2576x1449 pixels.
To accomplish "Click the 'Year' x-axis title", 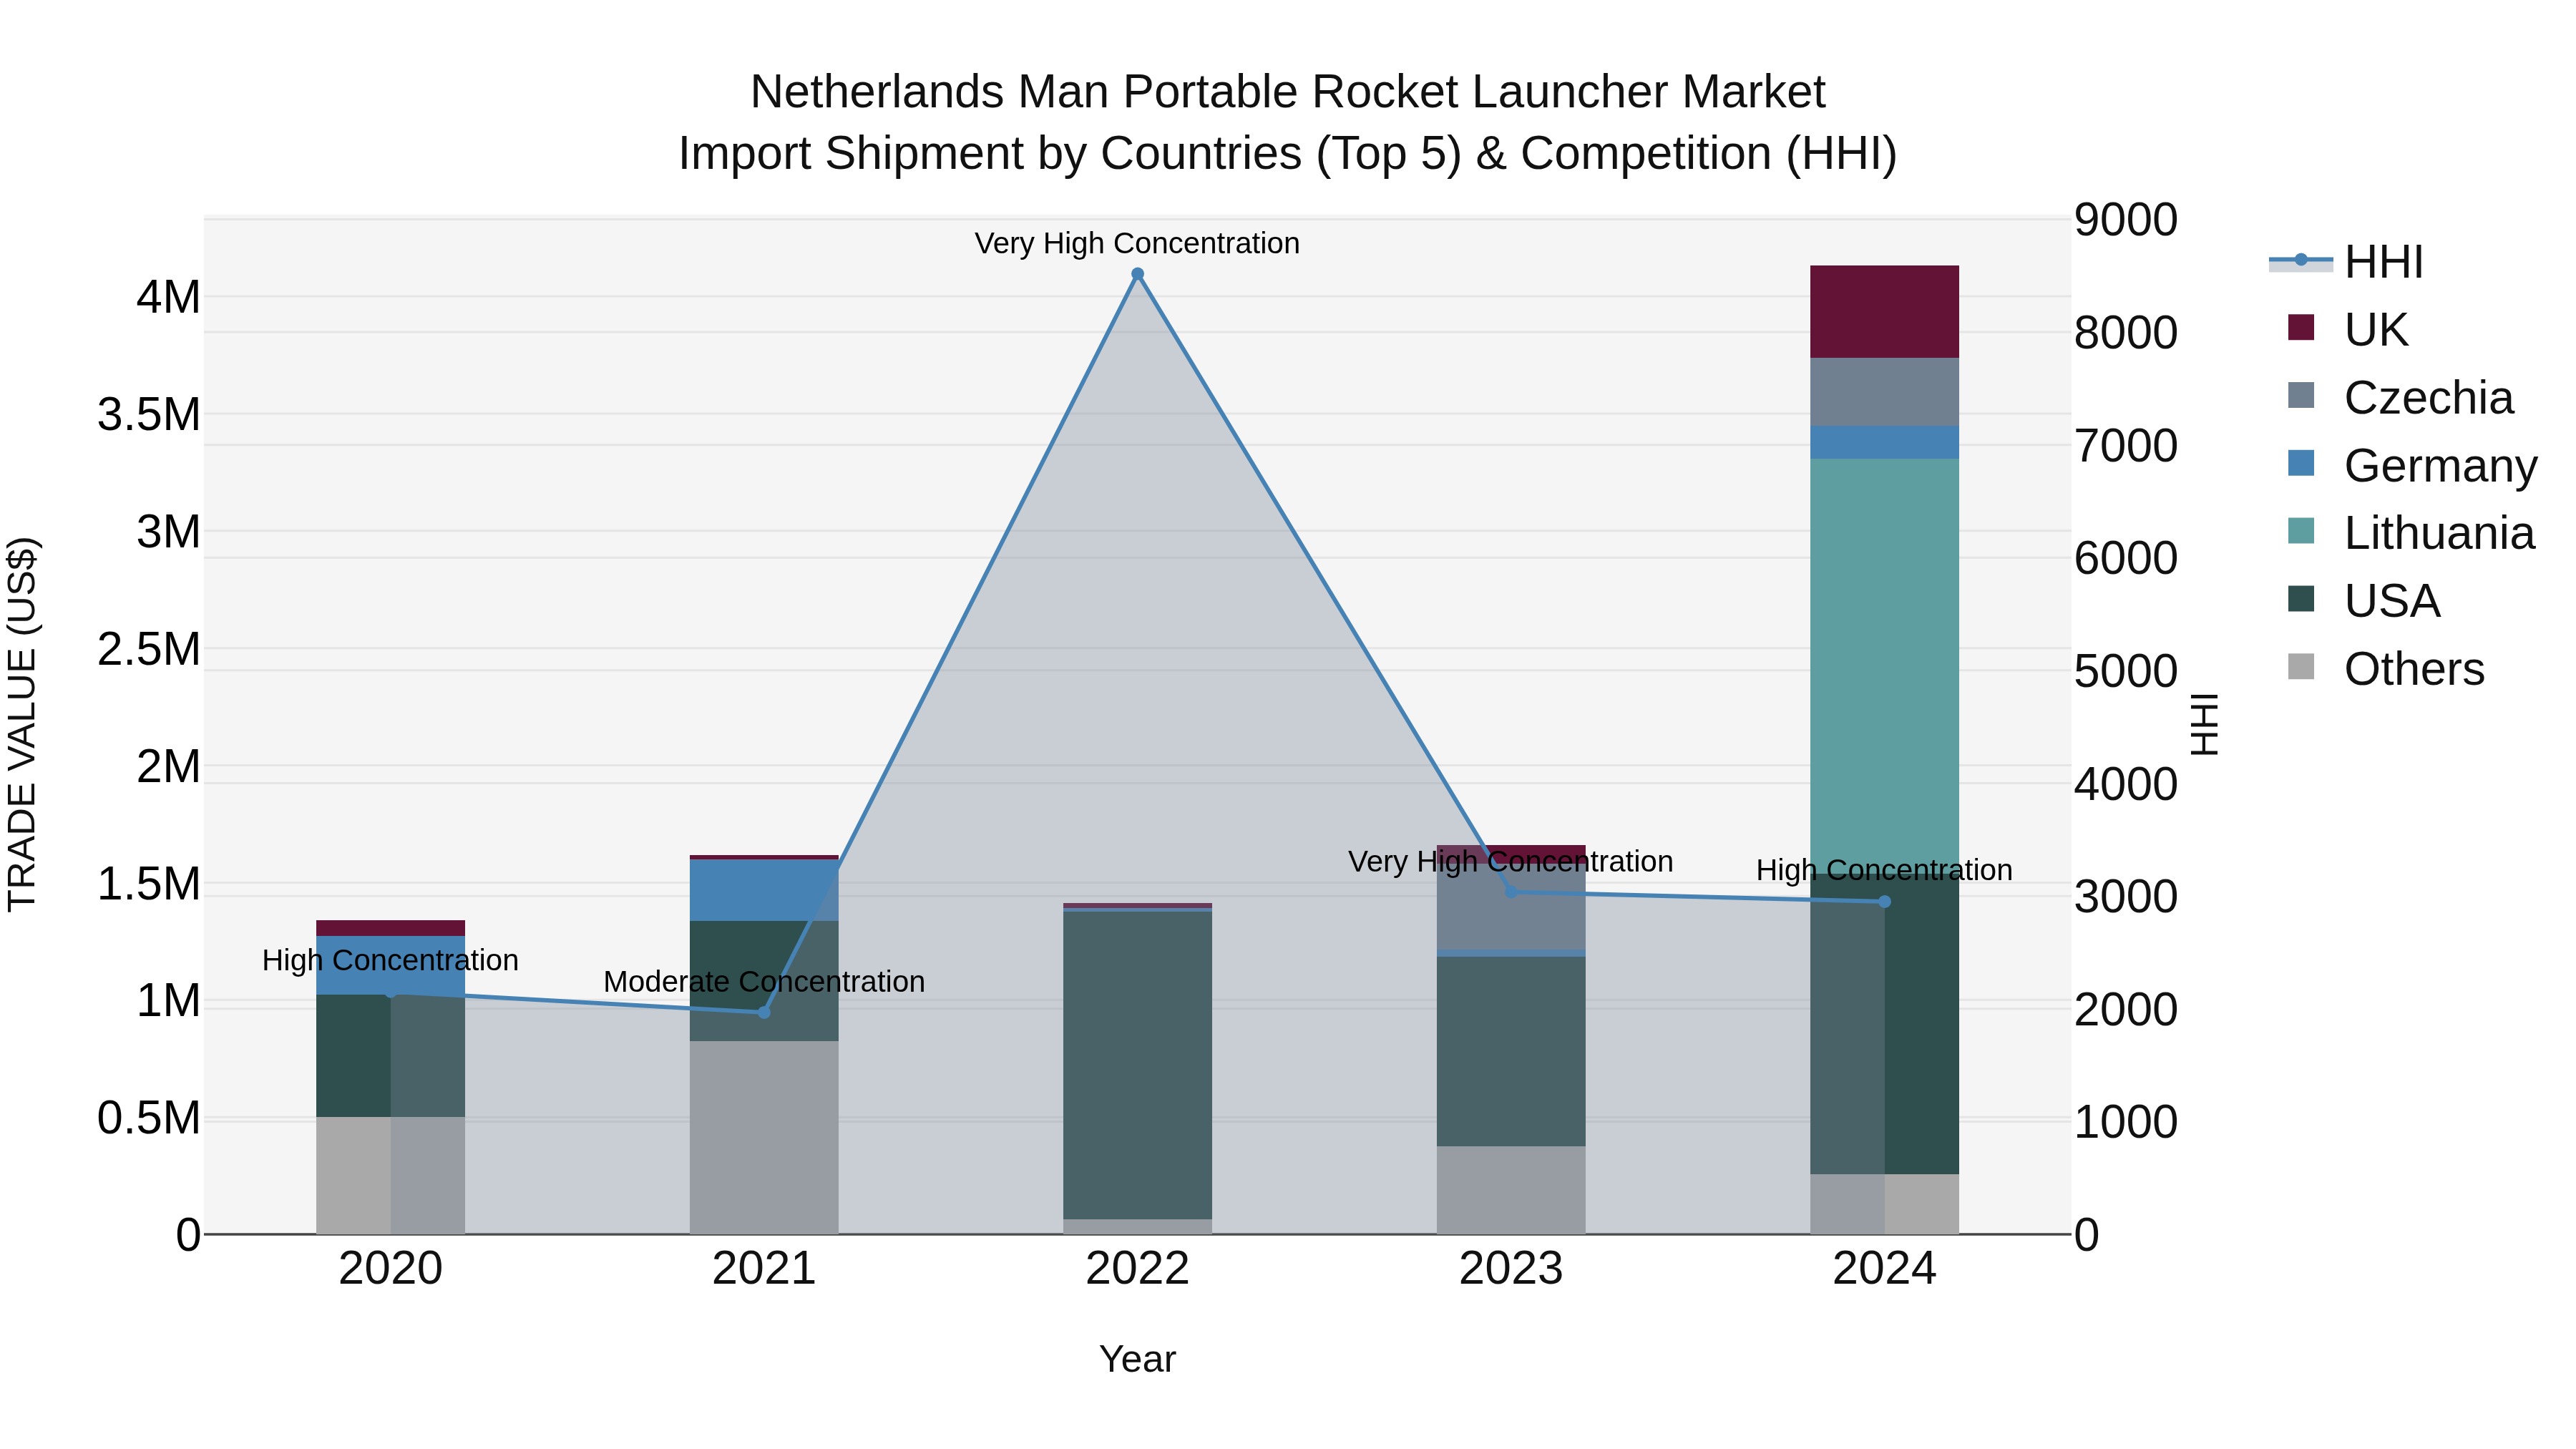I will (x=1137, y=1359).
